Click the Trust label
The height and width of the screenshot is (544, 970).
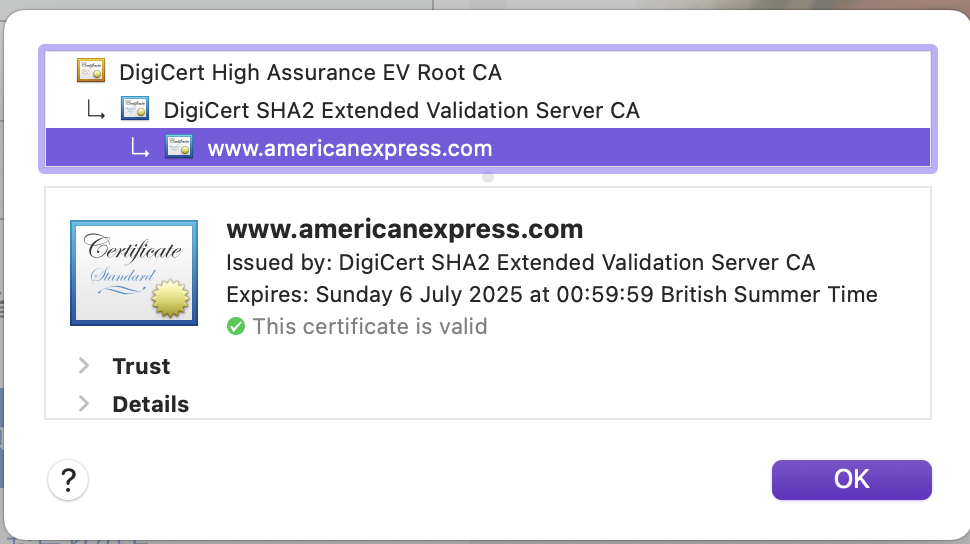coord(141,366)
